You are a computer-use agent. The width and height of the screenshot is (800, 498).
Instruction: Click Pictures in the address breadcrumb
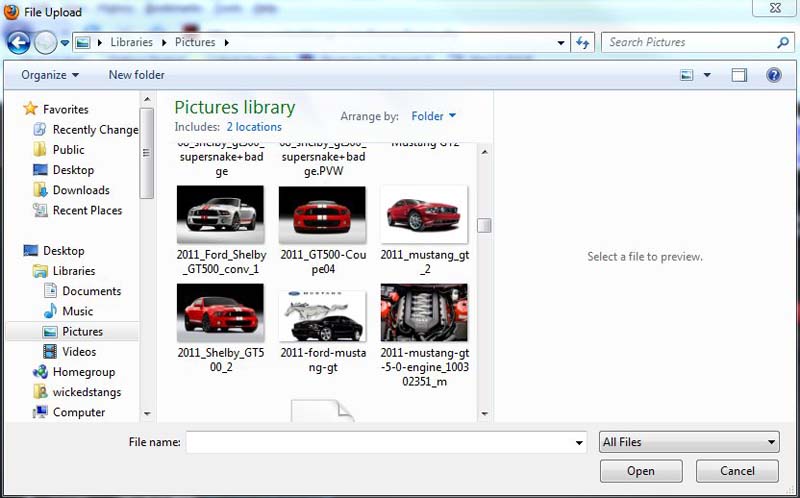195,42
